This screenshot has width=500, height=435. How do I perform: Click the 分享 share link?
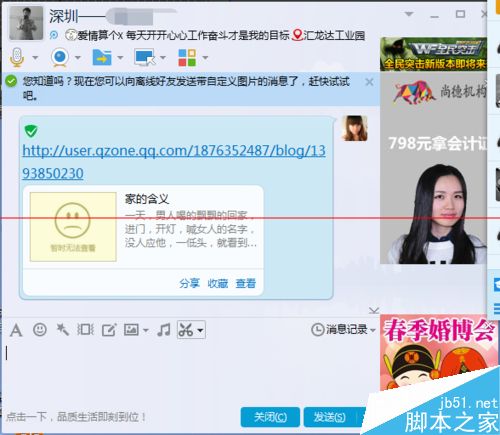(x=189, y=283)
